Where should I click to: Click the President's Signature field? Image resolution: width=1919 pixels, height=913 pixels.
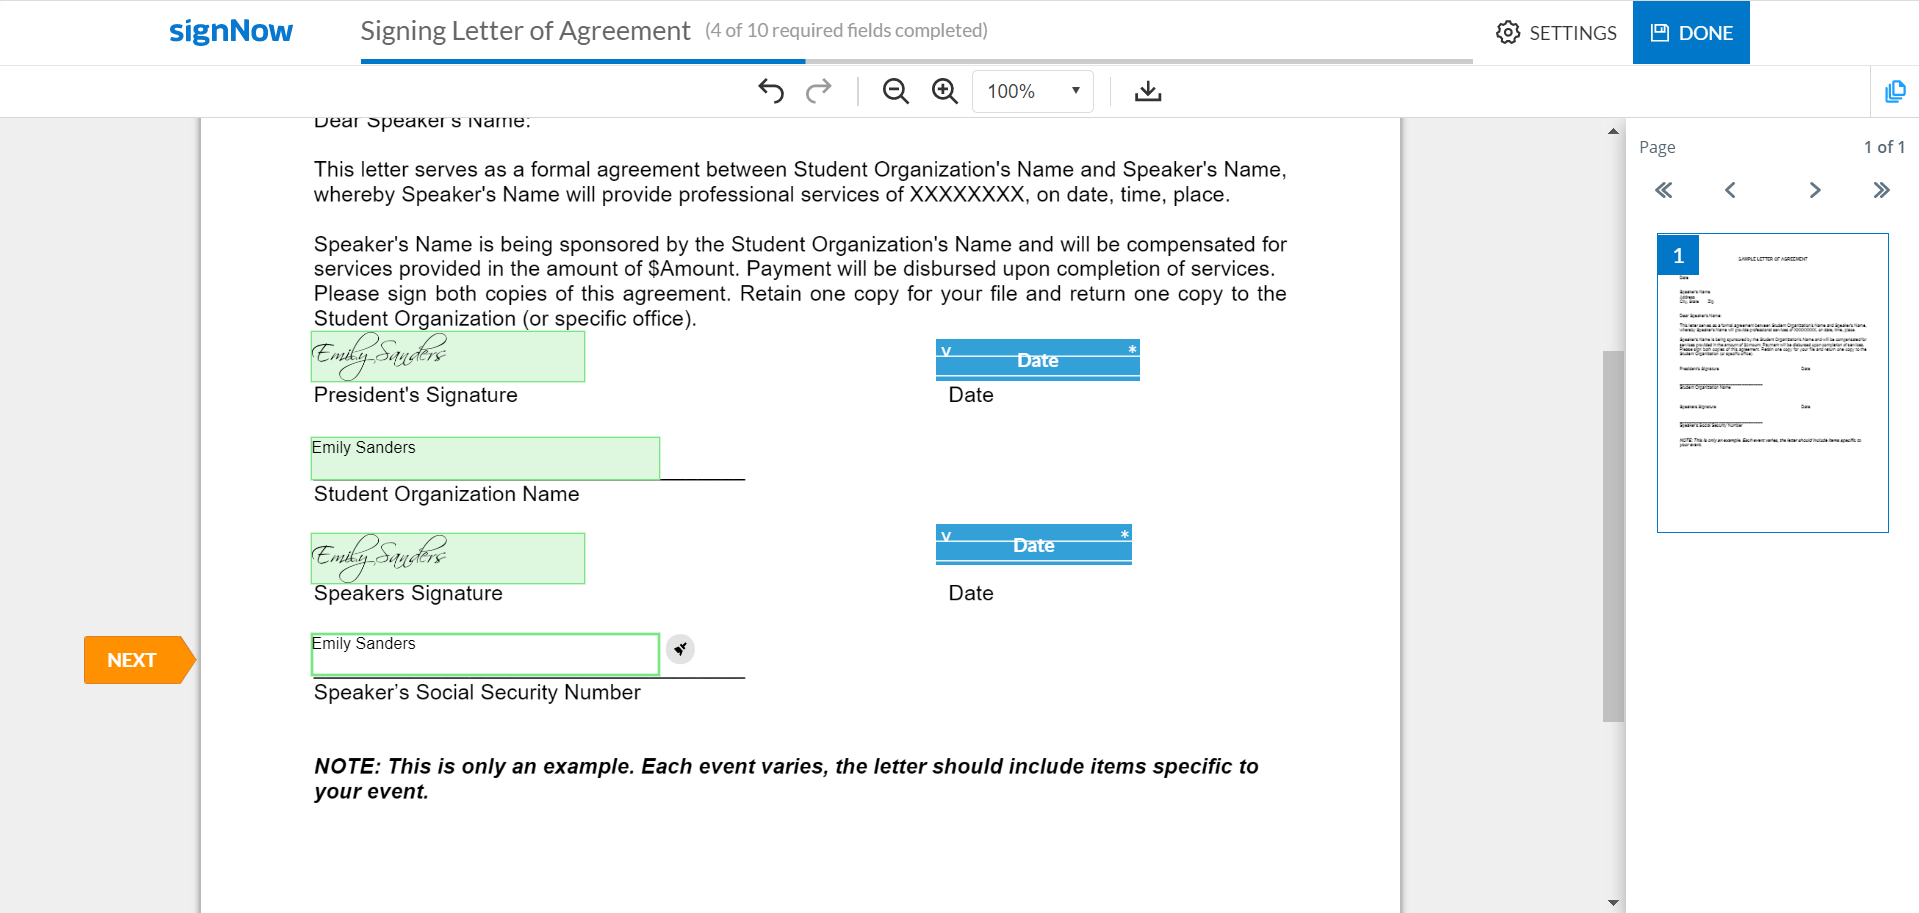click(x=448, y=356)
